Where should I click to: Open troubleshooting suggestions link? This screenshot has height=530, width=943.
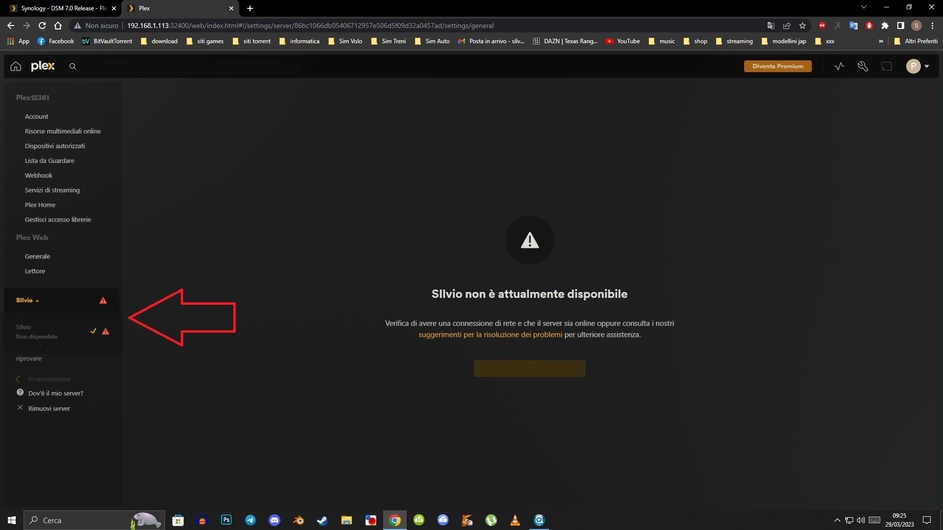click(490, 334)
